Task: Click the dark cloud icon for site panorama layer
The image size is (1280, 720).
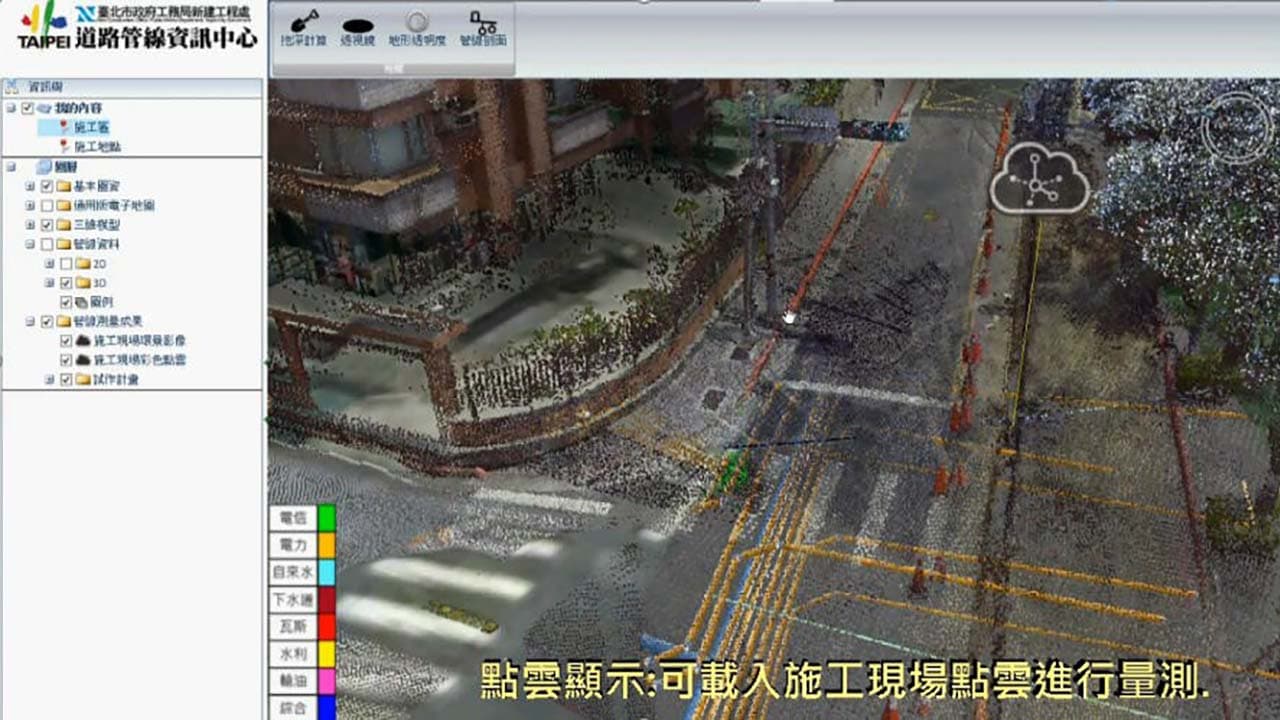Action: [x=83, y=341]
